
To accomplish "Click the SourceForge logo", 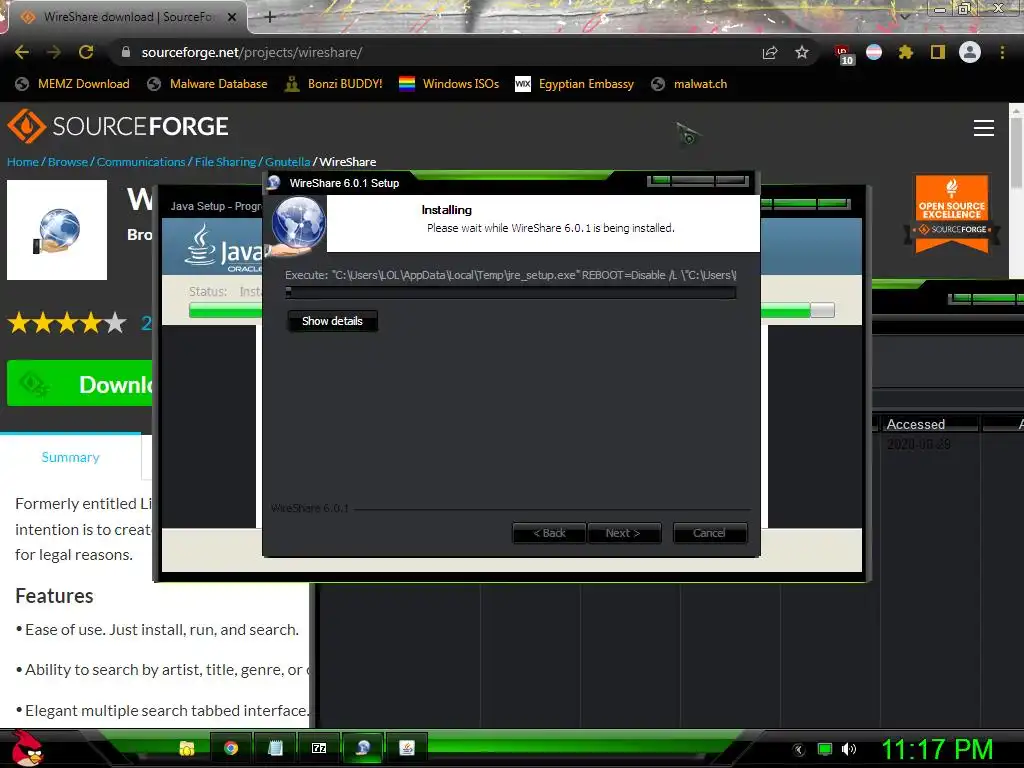I will click(118, 126).
